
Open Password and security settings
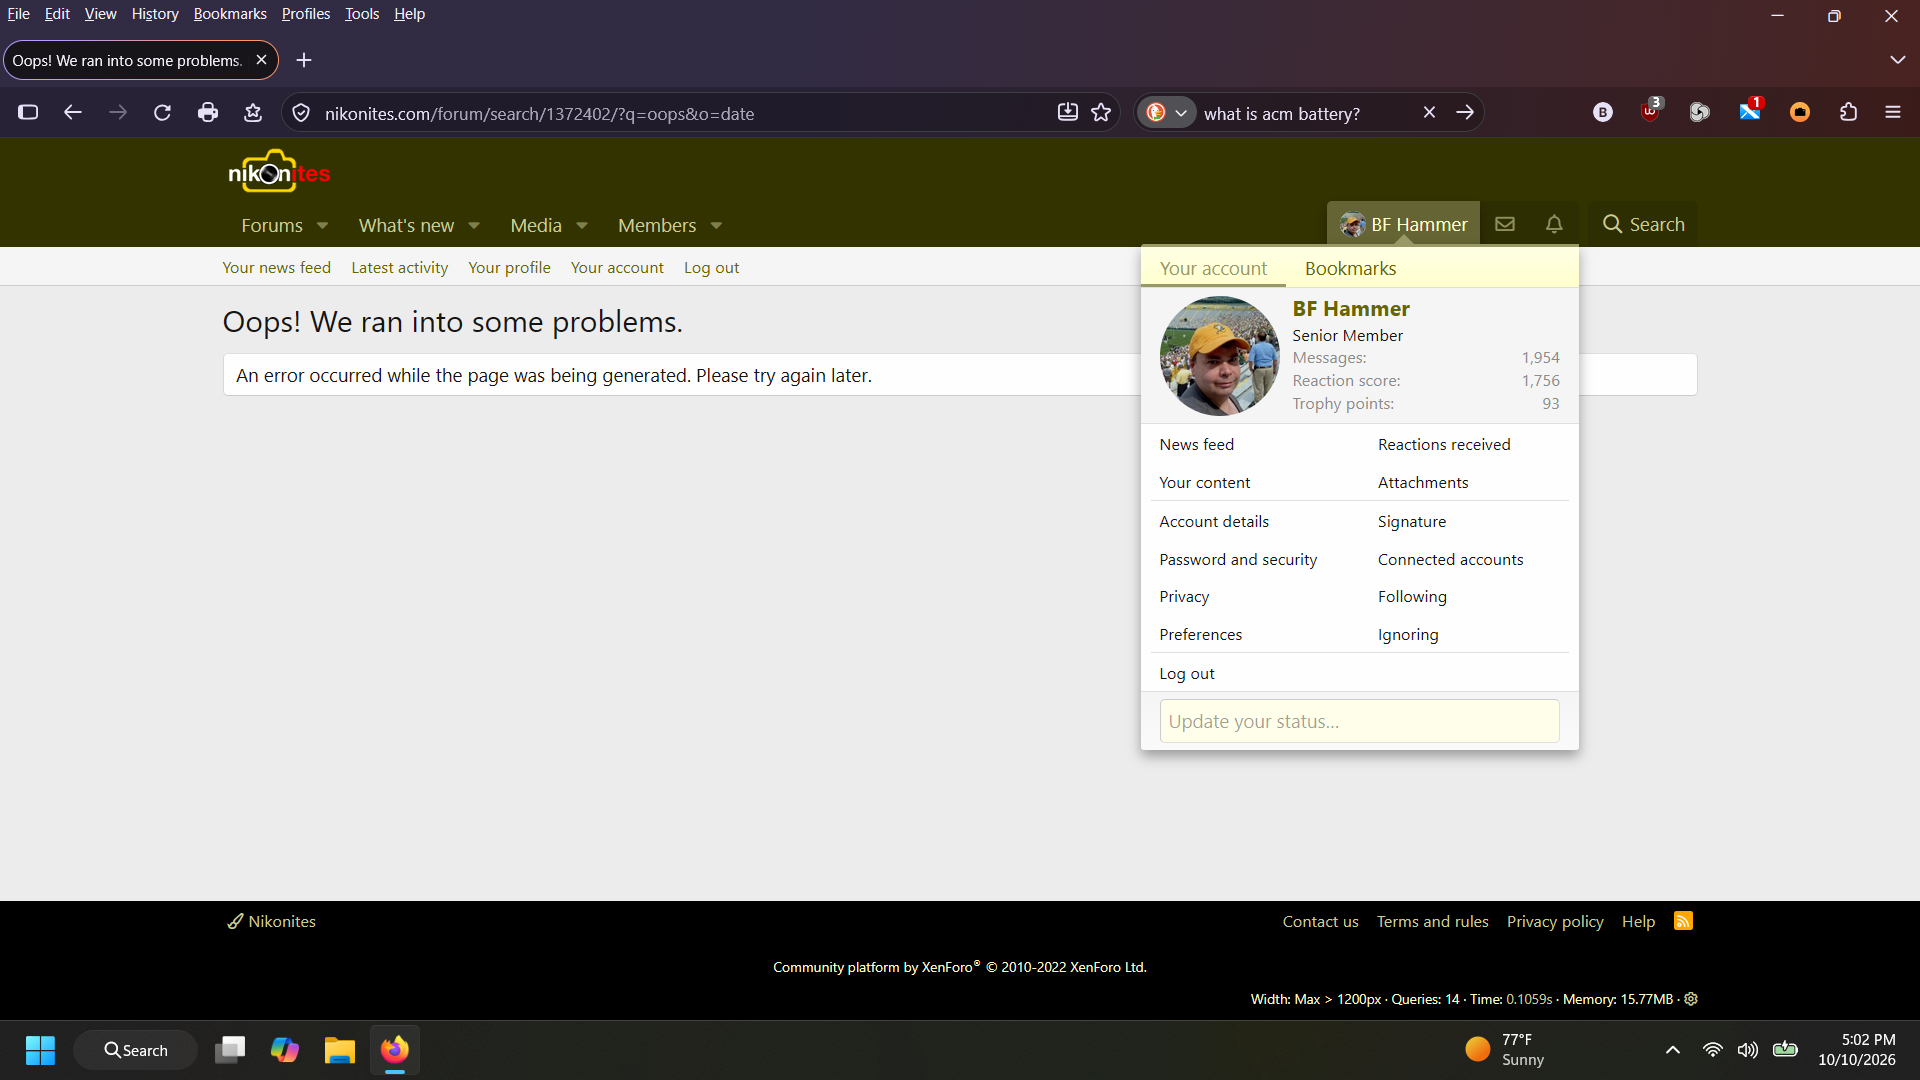coord(1238,559)
